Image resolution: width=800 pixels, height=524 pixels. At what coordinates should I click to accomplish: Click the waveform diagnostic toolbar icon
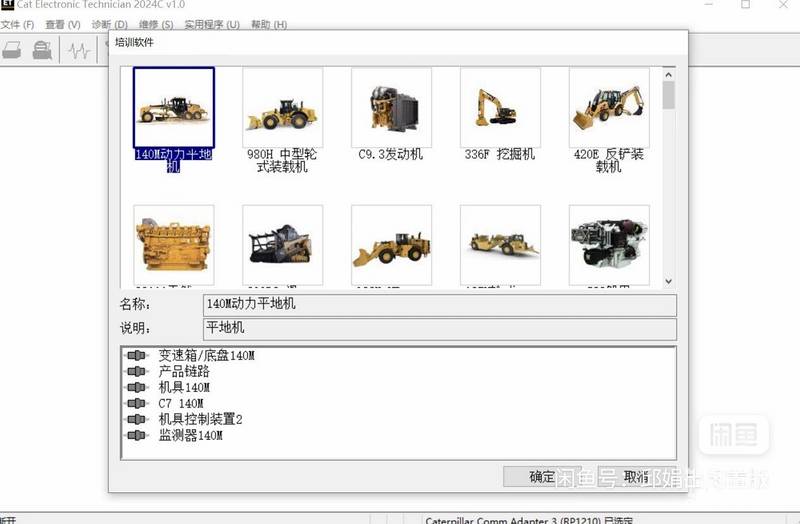pos(78,49)
